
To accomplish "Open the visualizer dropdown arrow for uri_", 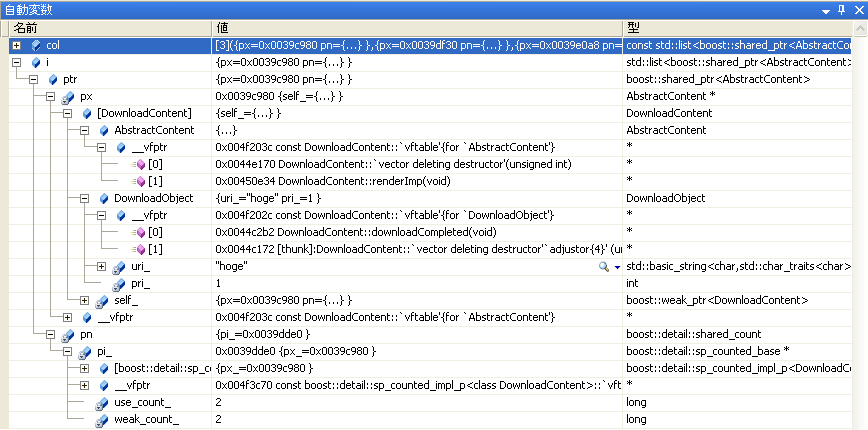I will [x=618, y=267].
